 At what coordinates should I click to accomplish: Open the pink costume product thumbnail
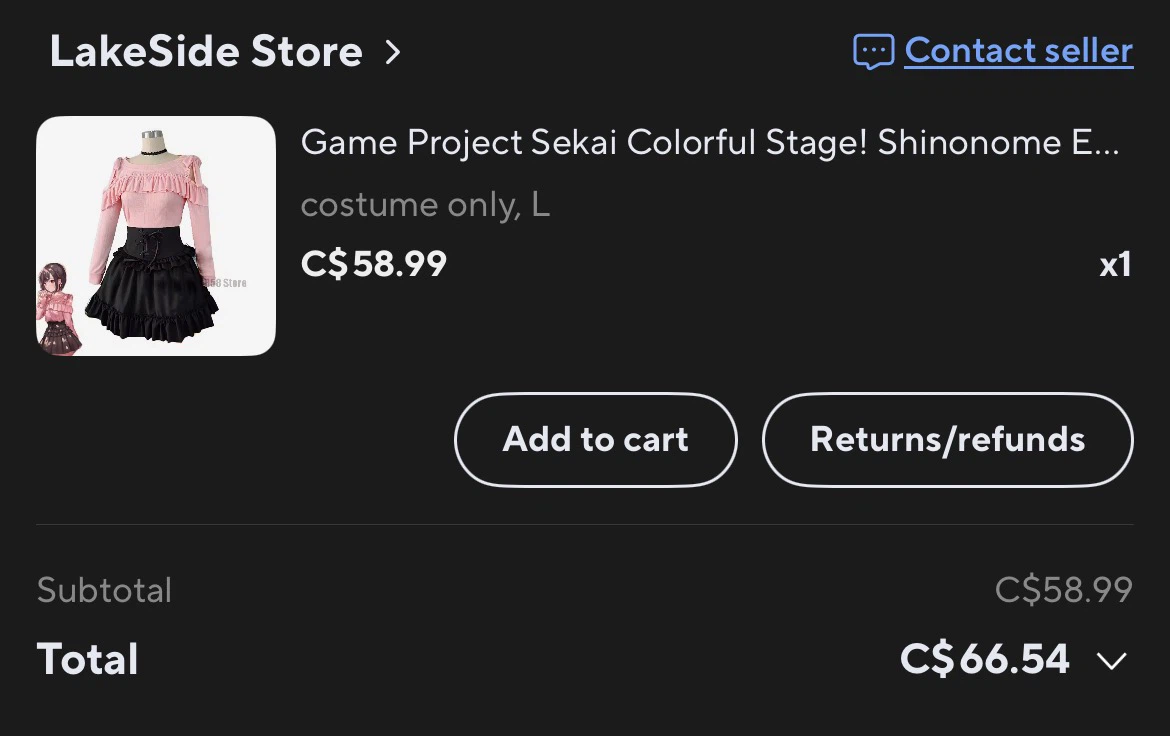(x=156, y=236)
